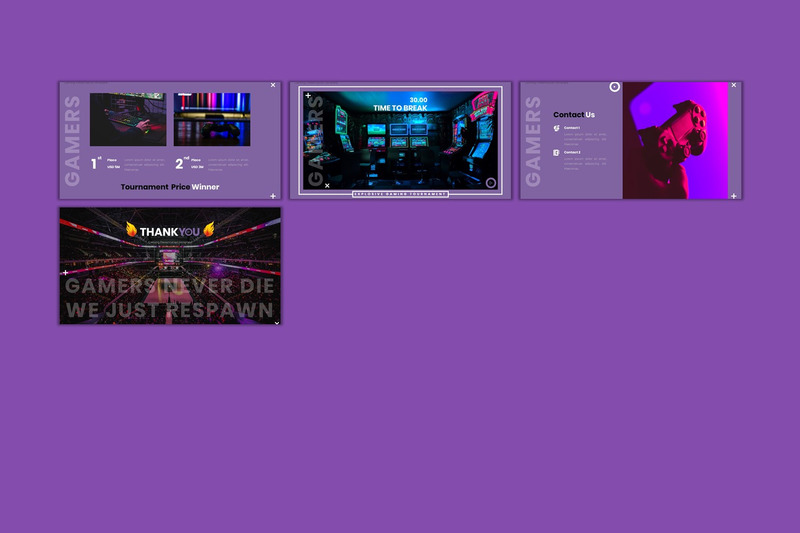Select the GAMERS NEVER DIE text
This screenshot has height=533, width=800.
point(169,286)
